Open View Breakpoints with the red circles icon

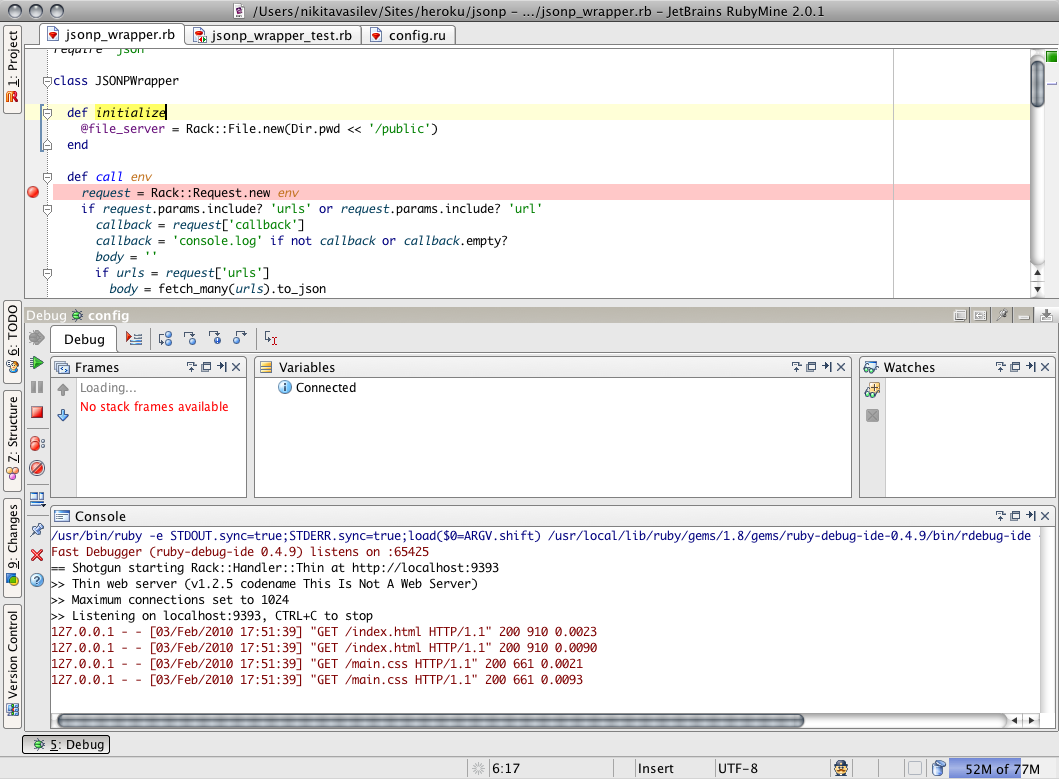37,443
